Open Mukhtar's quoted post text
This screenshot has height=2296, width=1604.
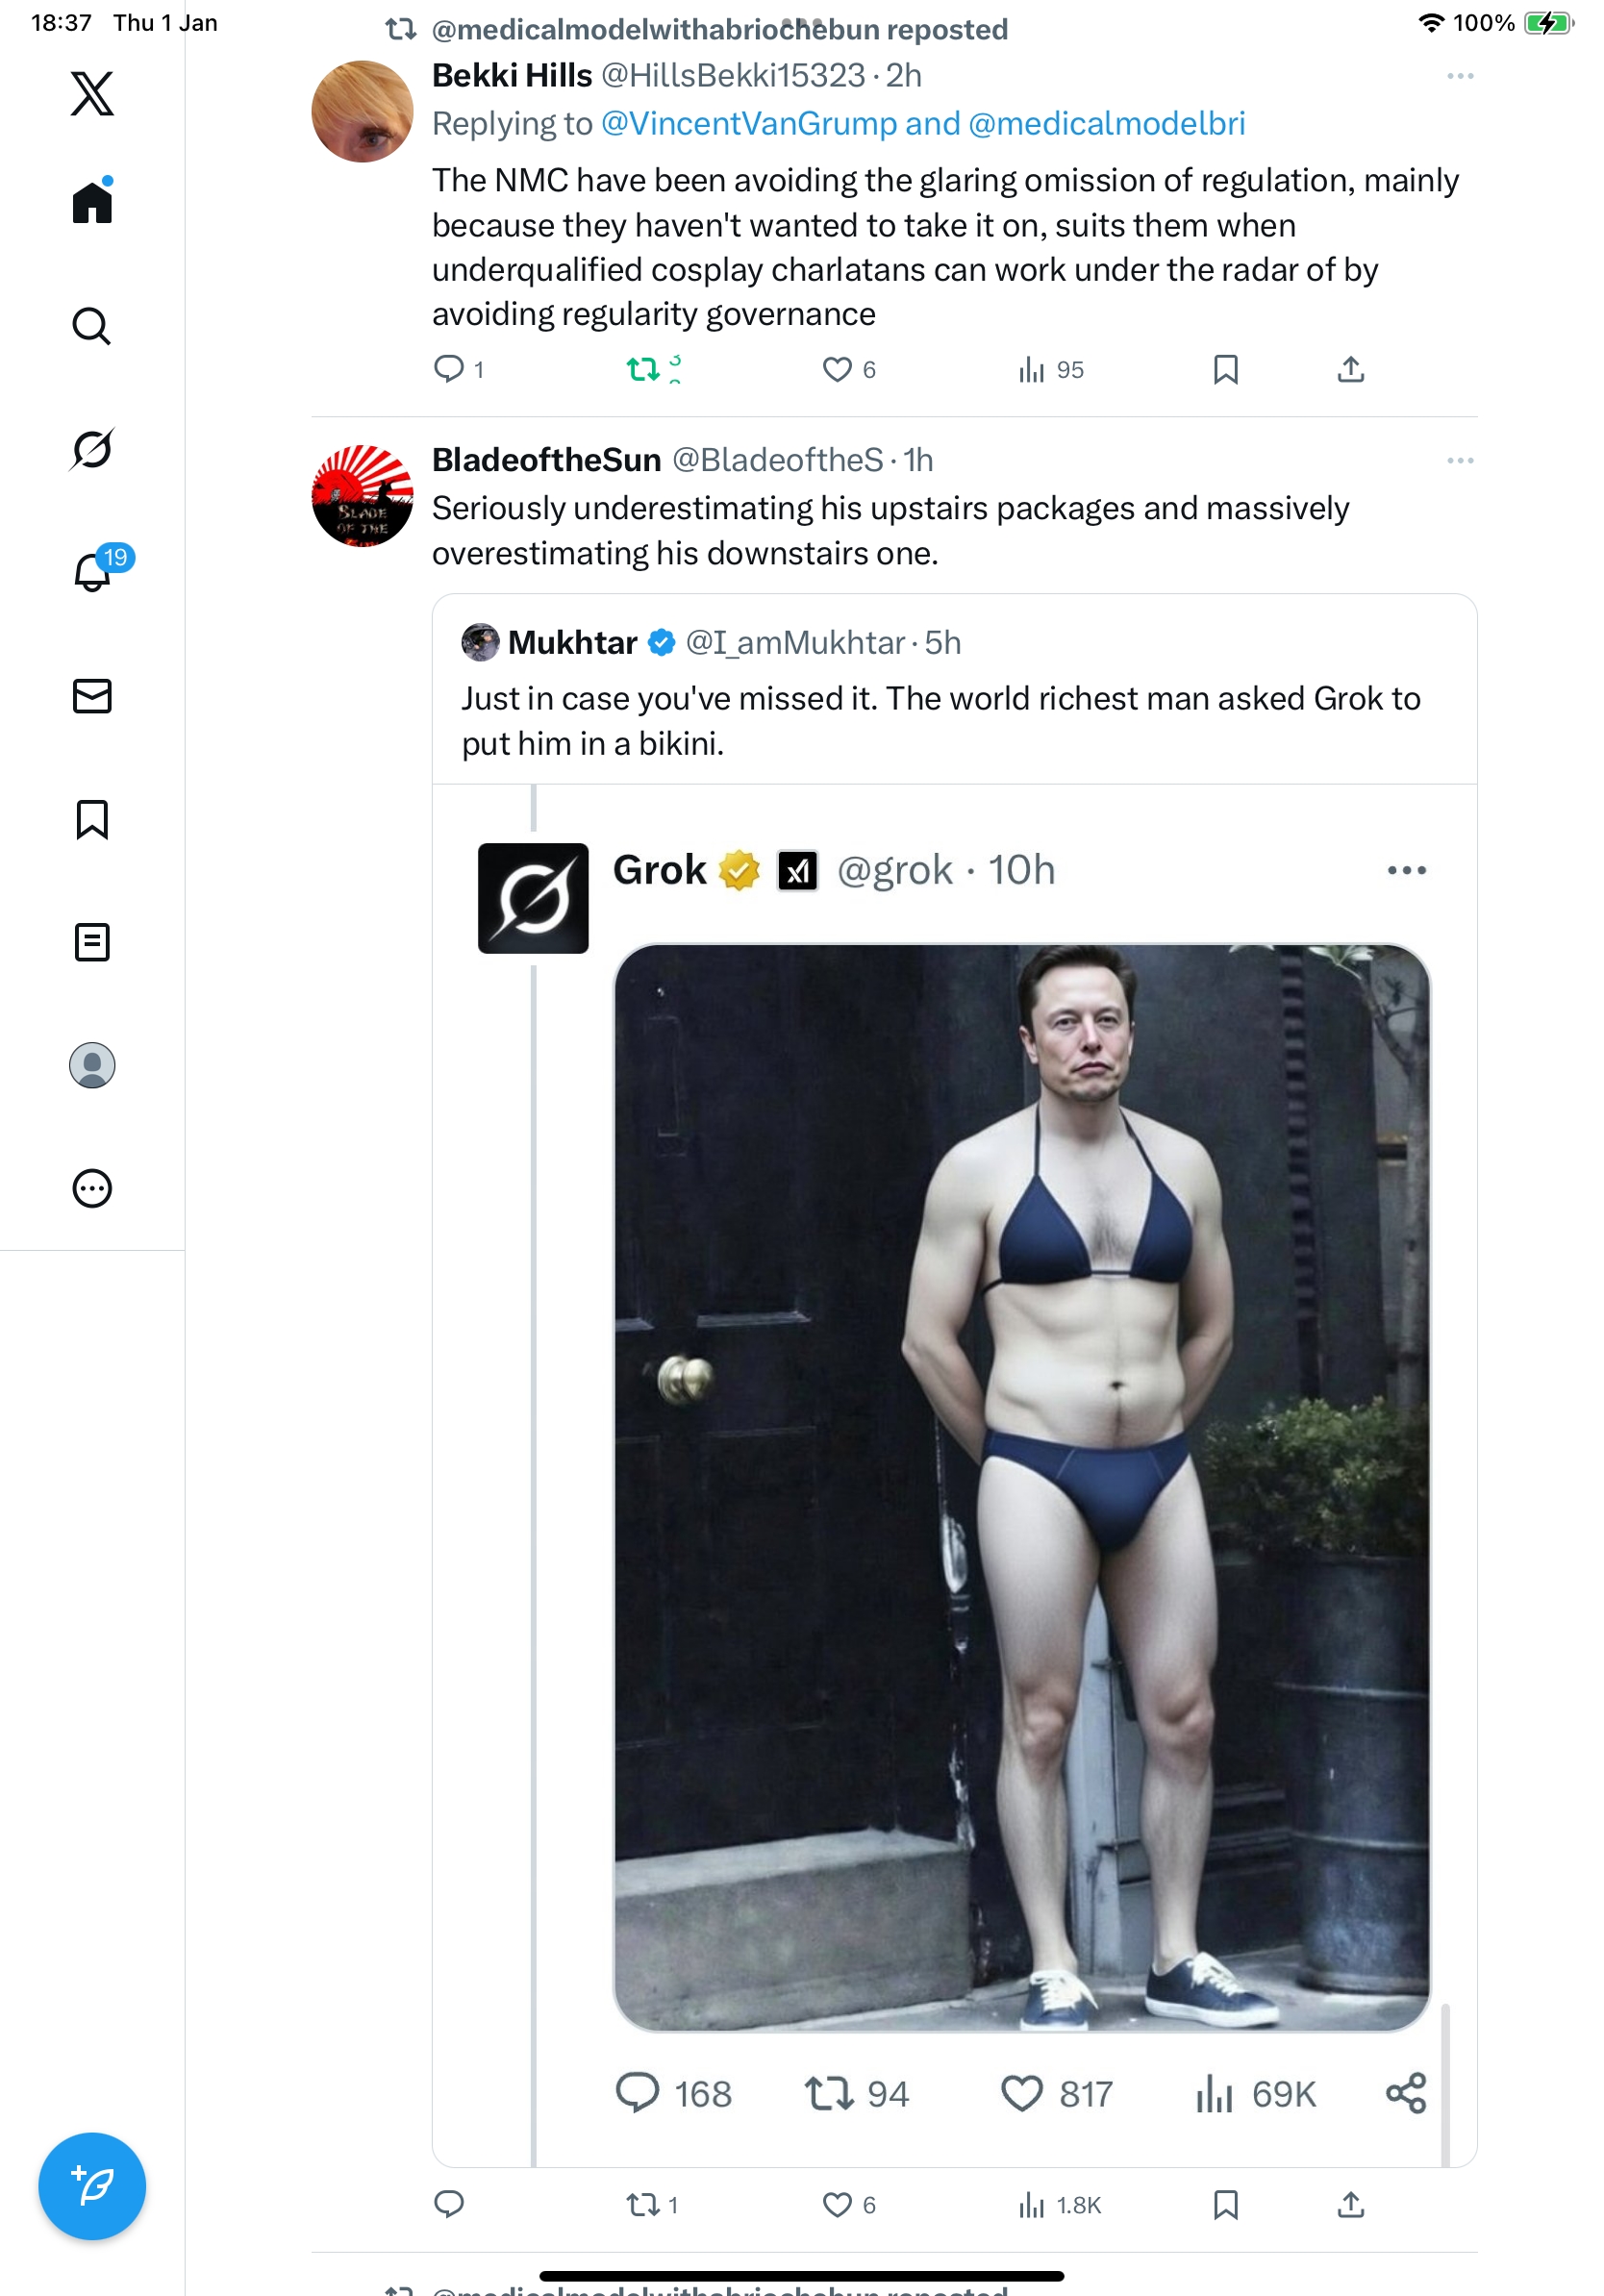pos(940,720)
